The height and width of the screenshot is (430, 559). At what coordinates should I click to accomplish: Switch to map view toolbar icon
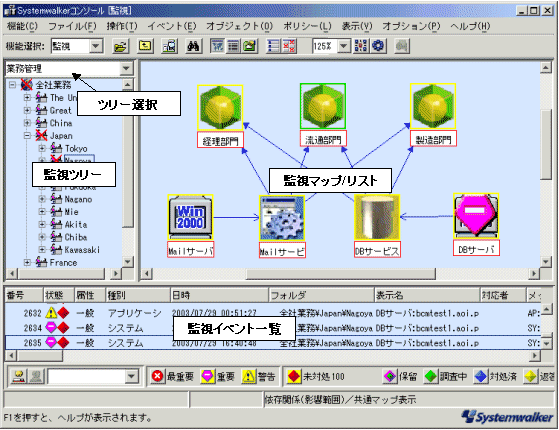(217, 46)
